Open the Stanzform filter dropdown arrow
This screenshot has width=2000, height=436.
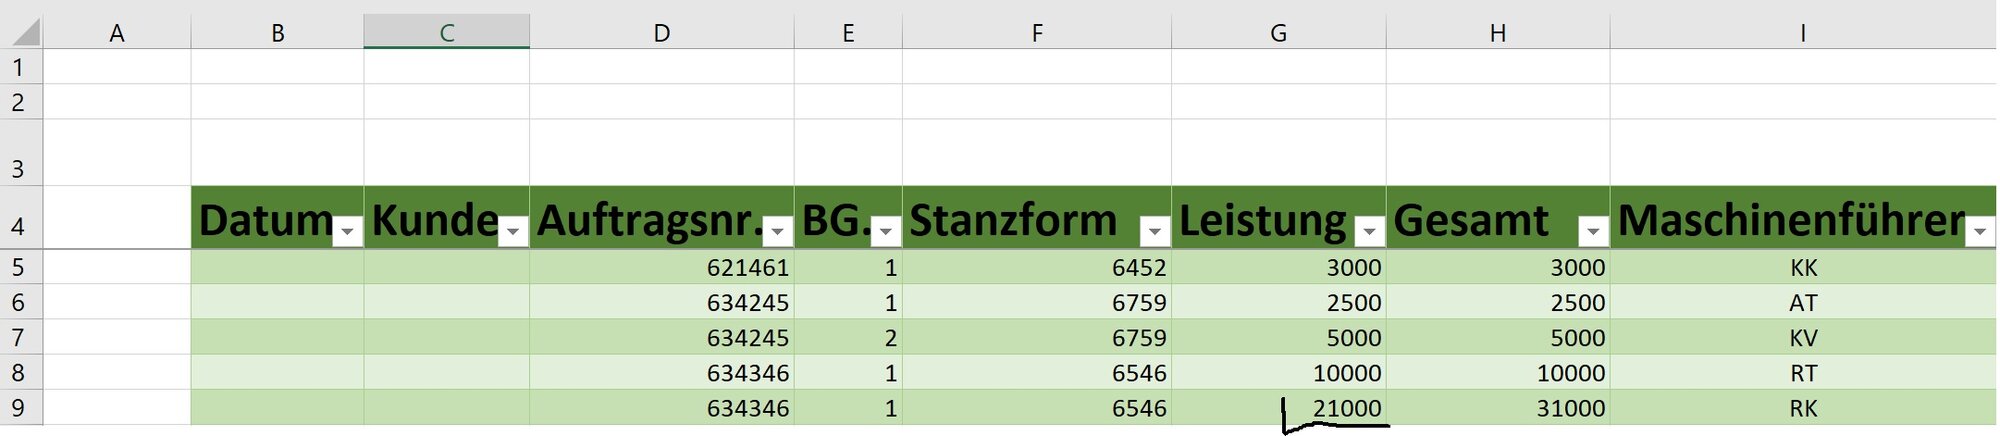pos(1155,232)
